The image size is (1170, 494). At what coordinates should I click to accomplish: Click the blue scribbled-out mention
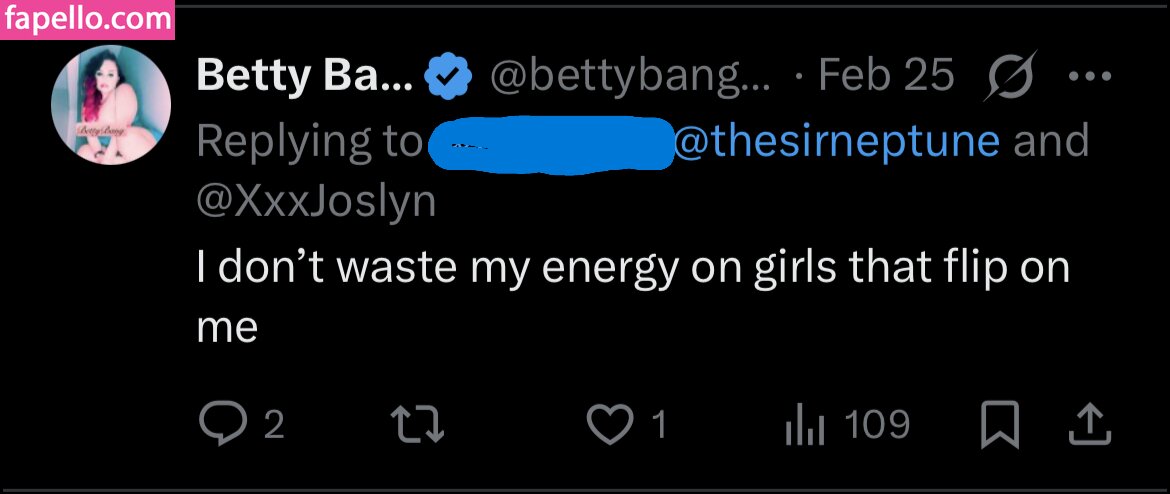point(550,142)
